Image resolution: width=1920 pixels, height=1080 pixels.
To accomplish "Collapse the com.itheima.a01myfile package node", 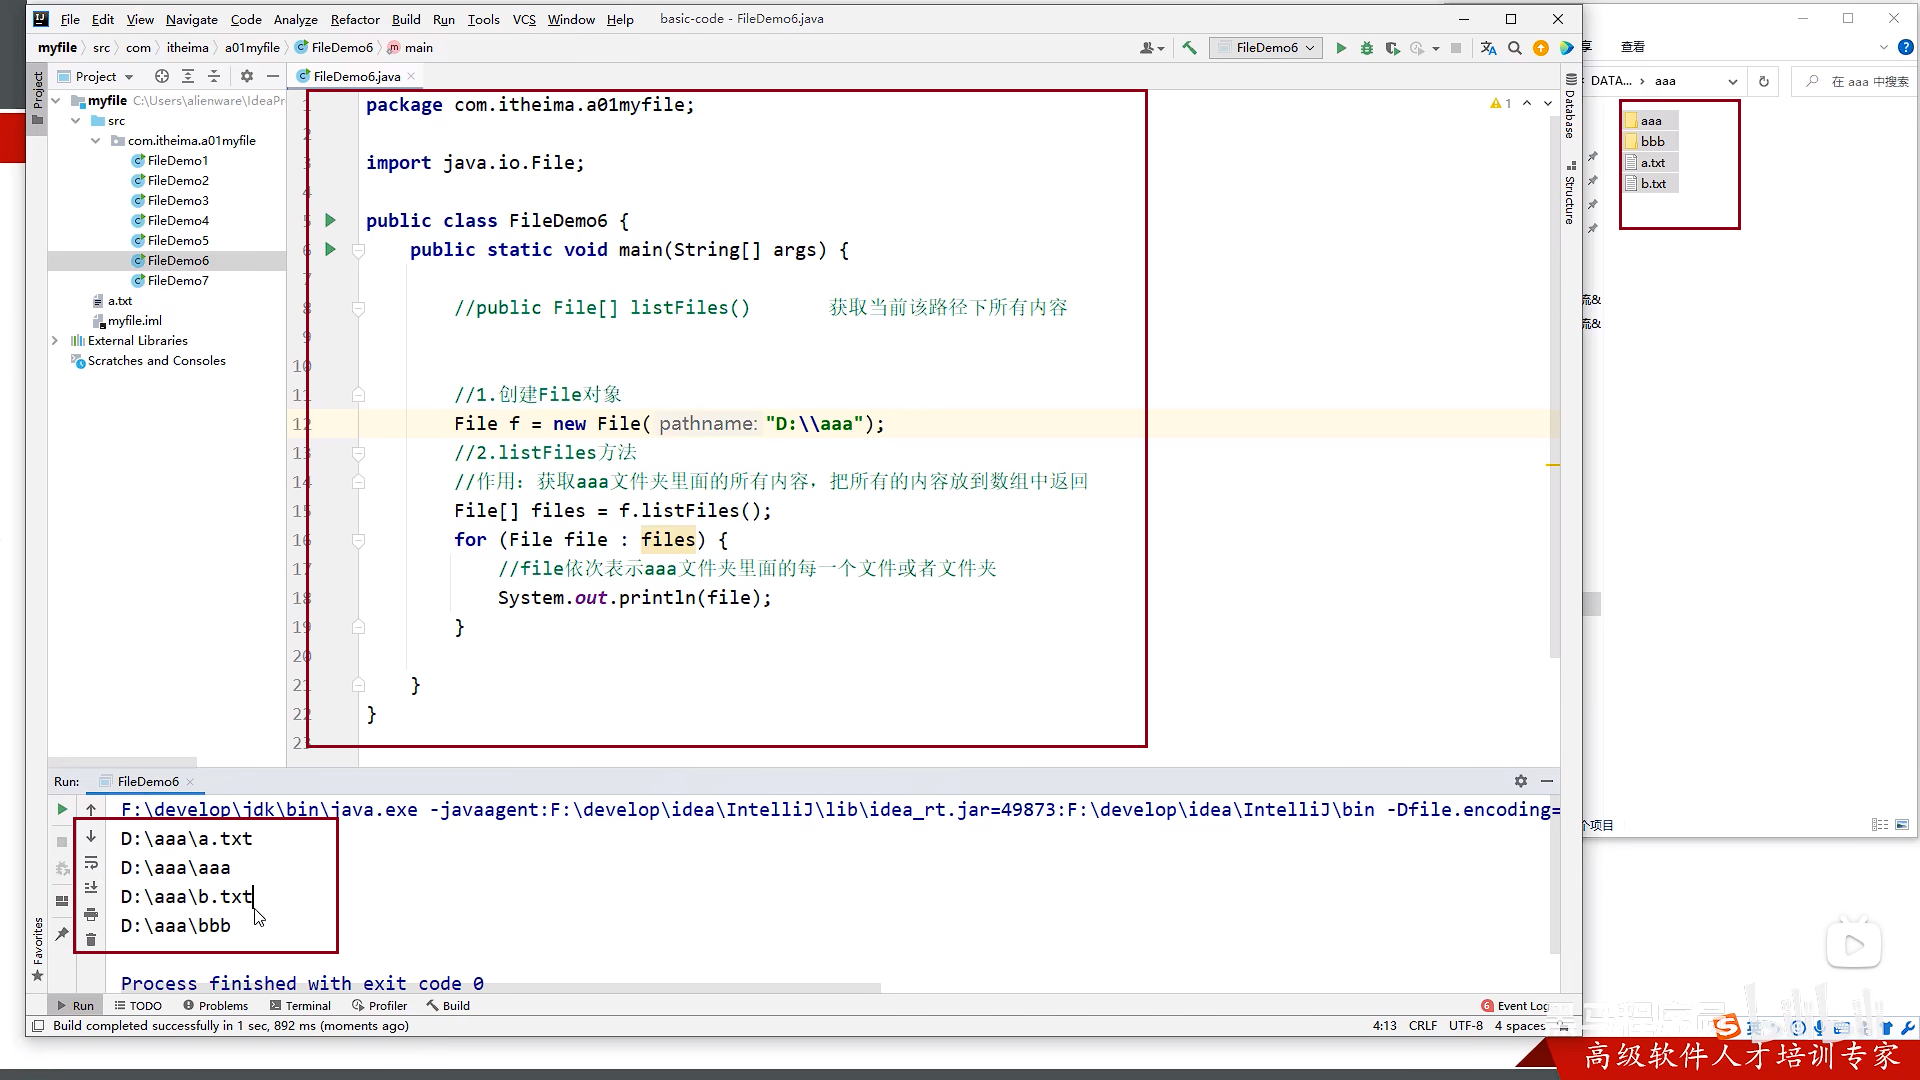I will (96, 141).
